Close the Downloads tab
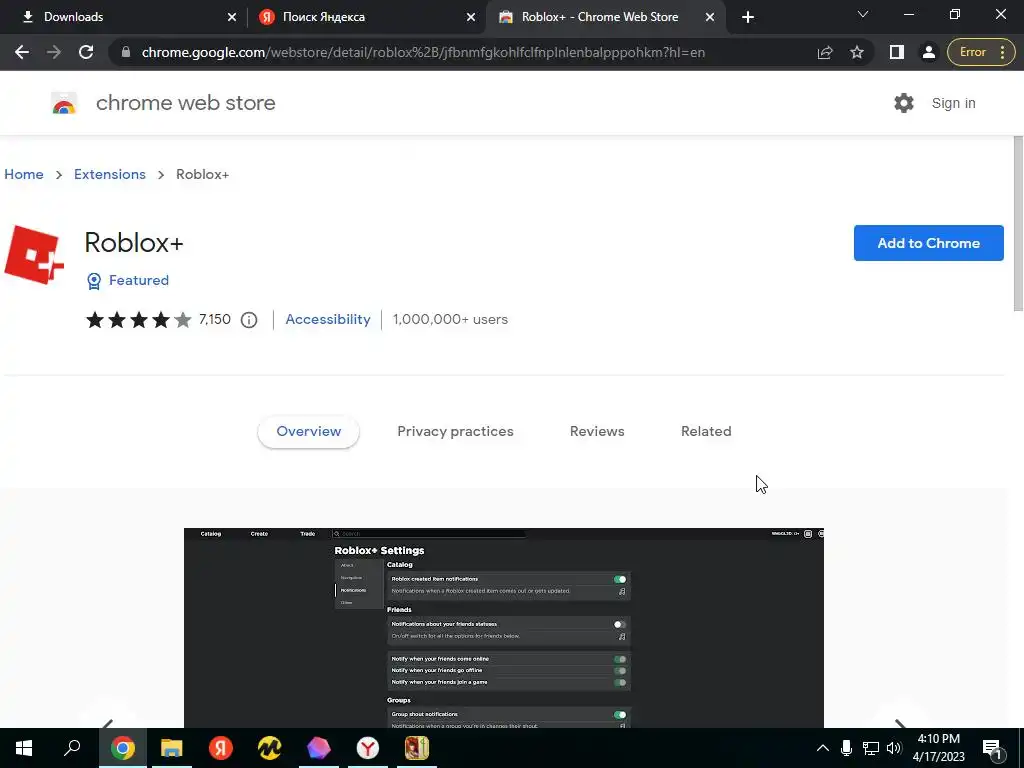This screenshot has height=768, width=1024. [x=232, y=17]
